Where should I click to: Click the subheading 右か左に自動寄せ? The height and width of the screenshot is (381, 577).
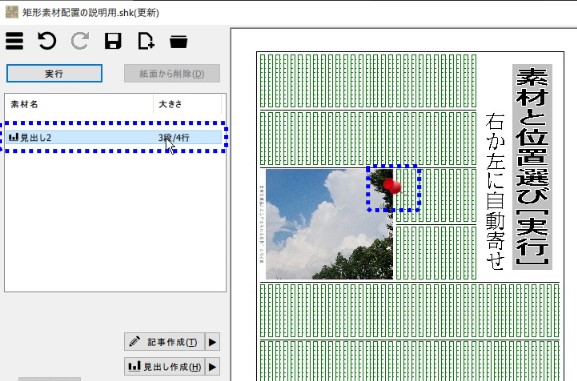[x=495, y=191]
